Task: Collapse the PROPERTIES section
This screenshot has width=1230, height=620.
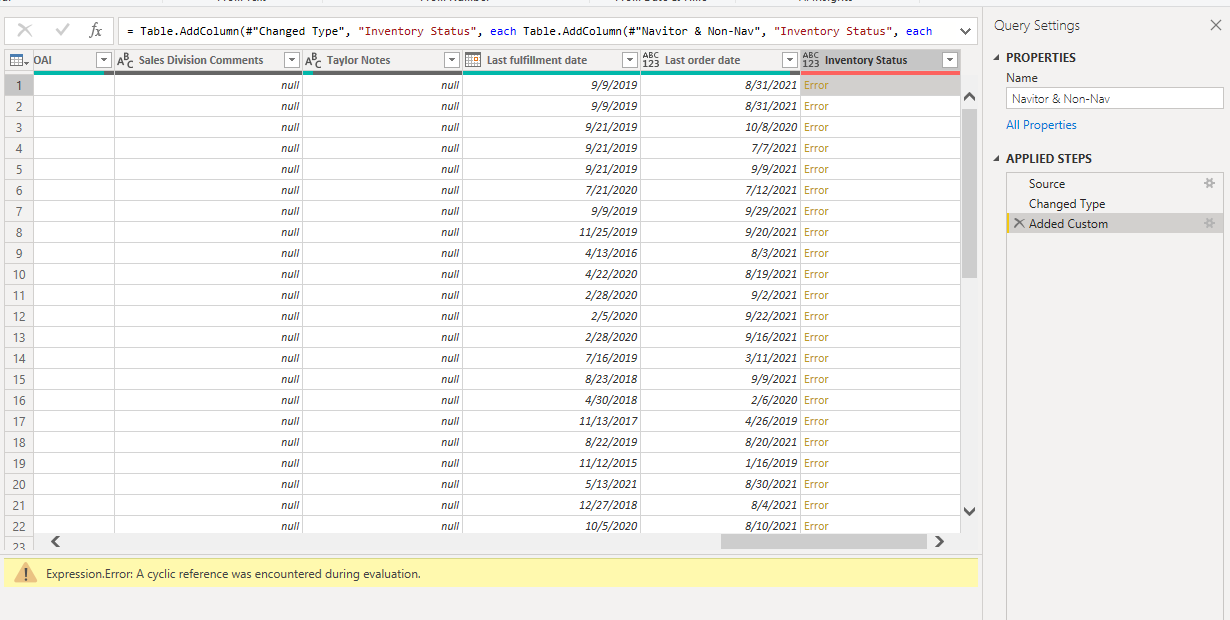Action: [996, 58]
